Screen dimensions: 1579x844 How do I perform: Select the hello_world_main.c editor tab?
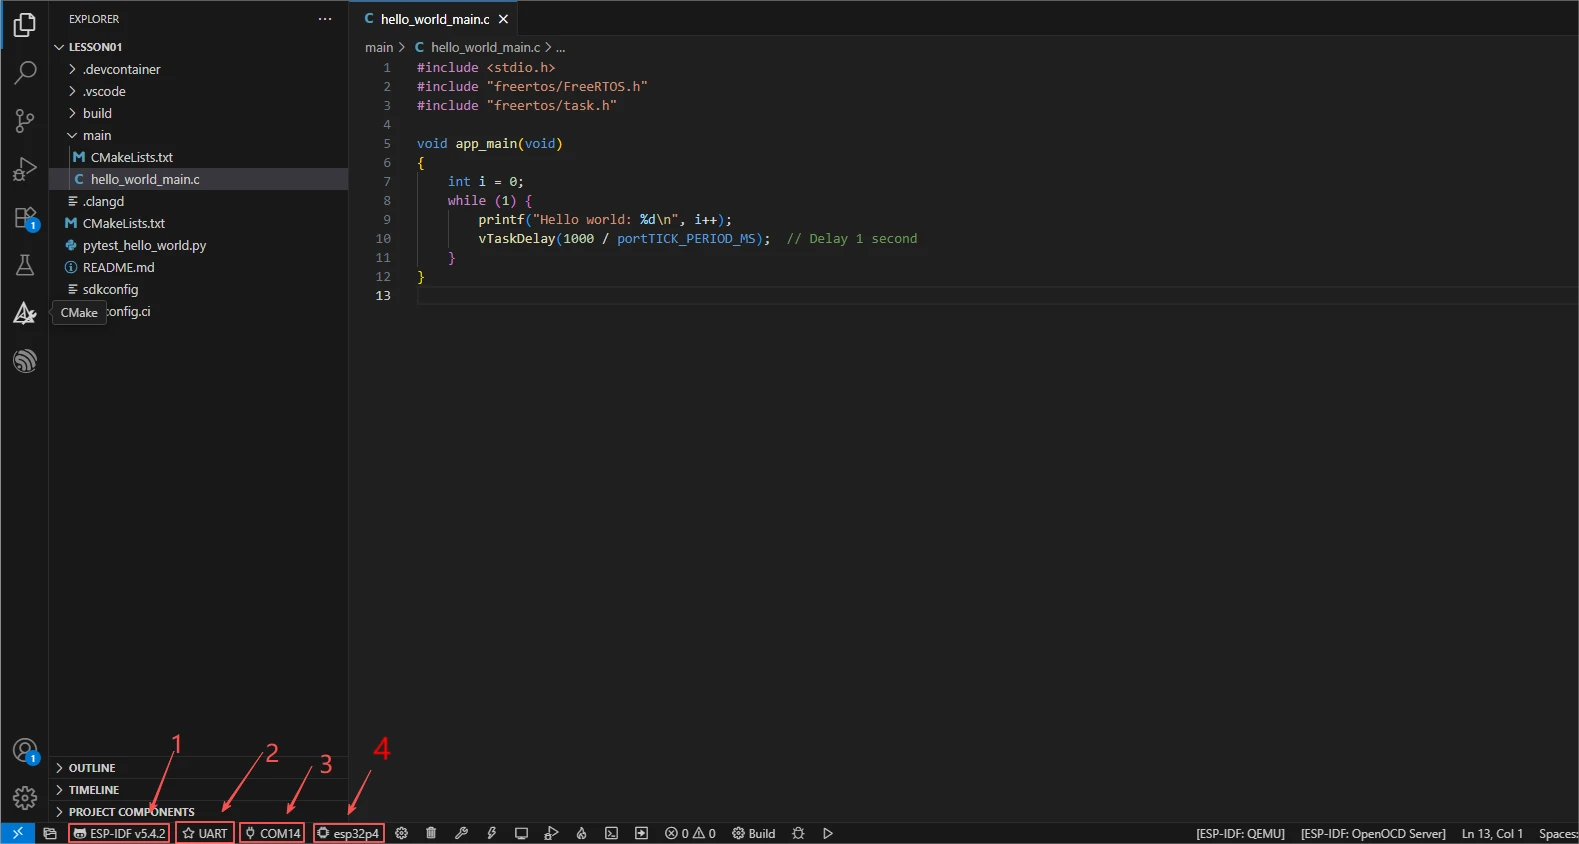pos(434,19)
